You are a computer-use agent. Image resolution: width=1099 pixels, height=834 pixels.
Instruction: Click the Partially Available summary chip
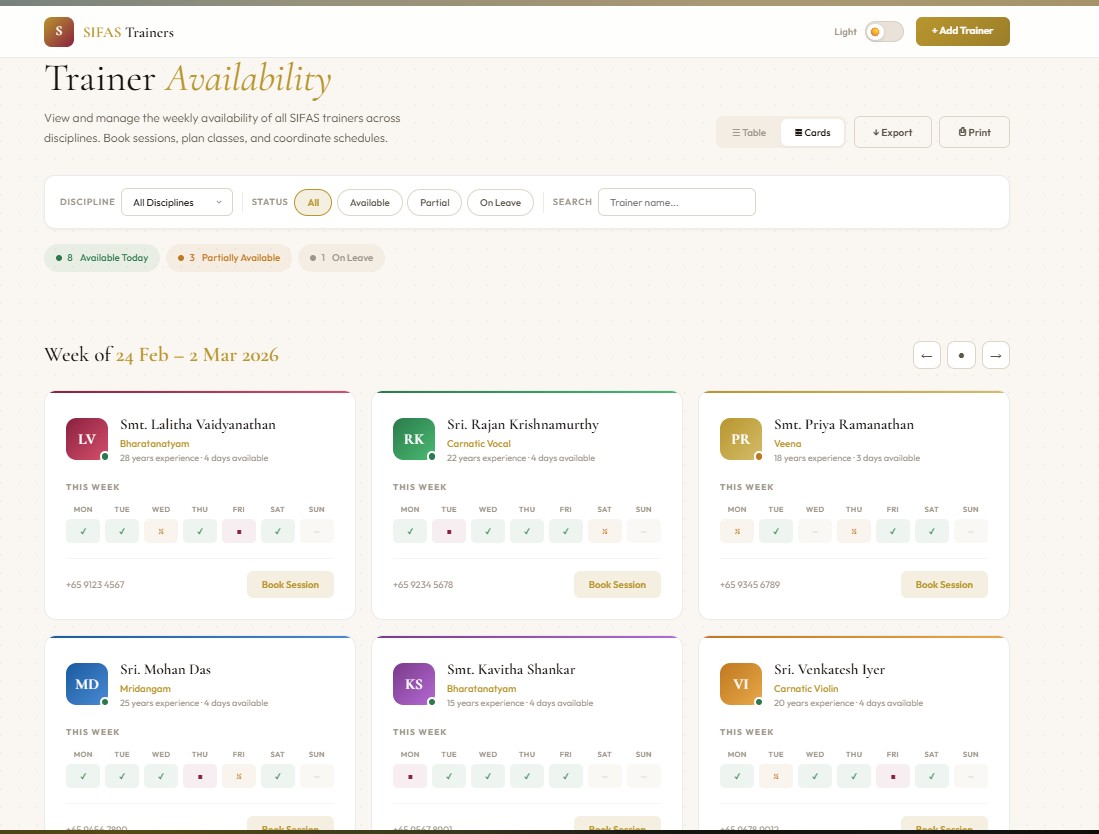click(228, 257)
